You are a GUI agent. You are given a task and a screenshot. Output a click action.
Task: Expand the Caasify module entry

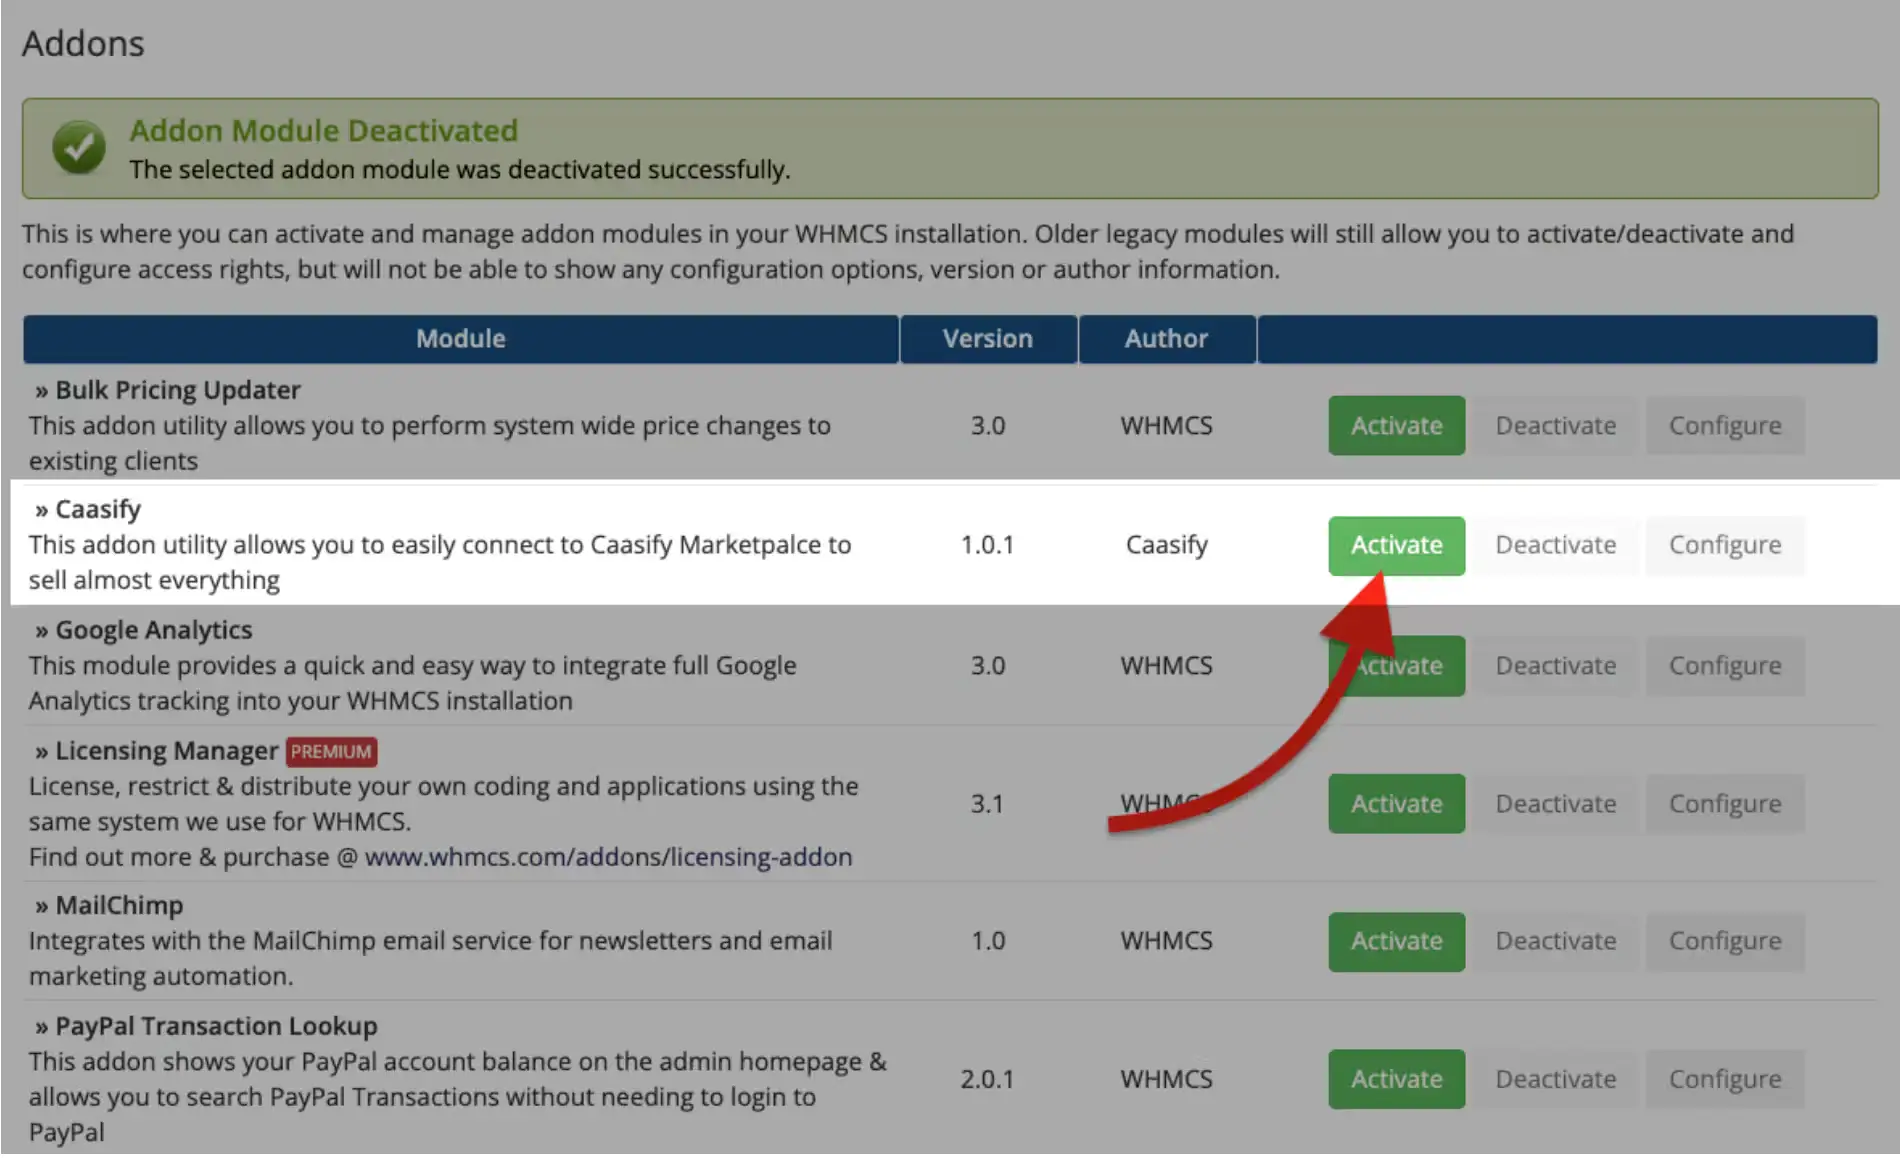tap(95, 509)
